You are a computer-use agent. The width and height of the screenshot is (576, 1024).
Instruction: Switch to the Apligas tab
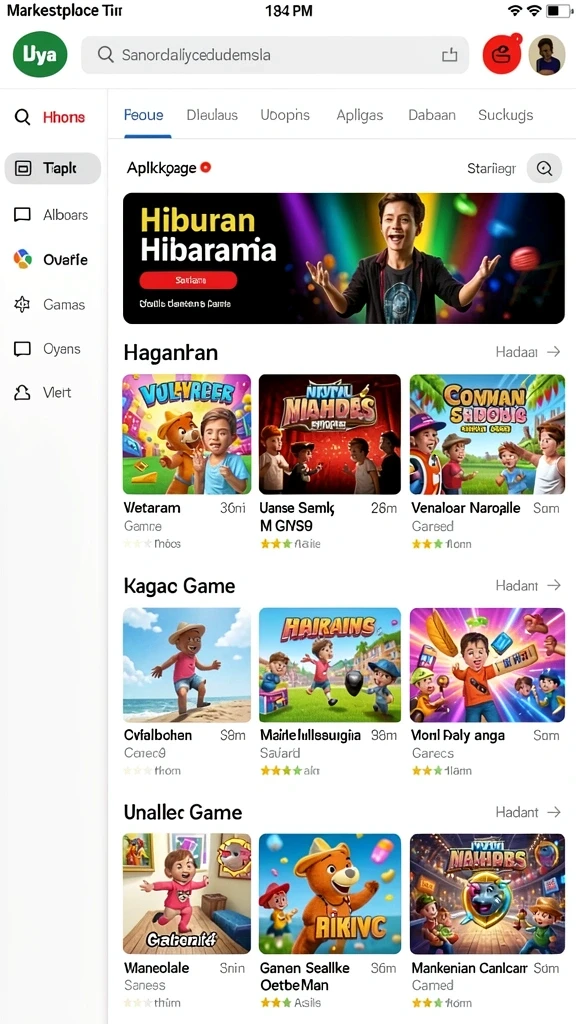click(x=359, y=116)
